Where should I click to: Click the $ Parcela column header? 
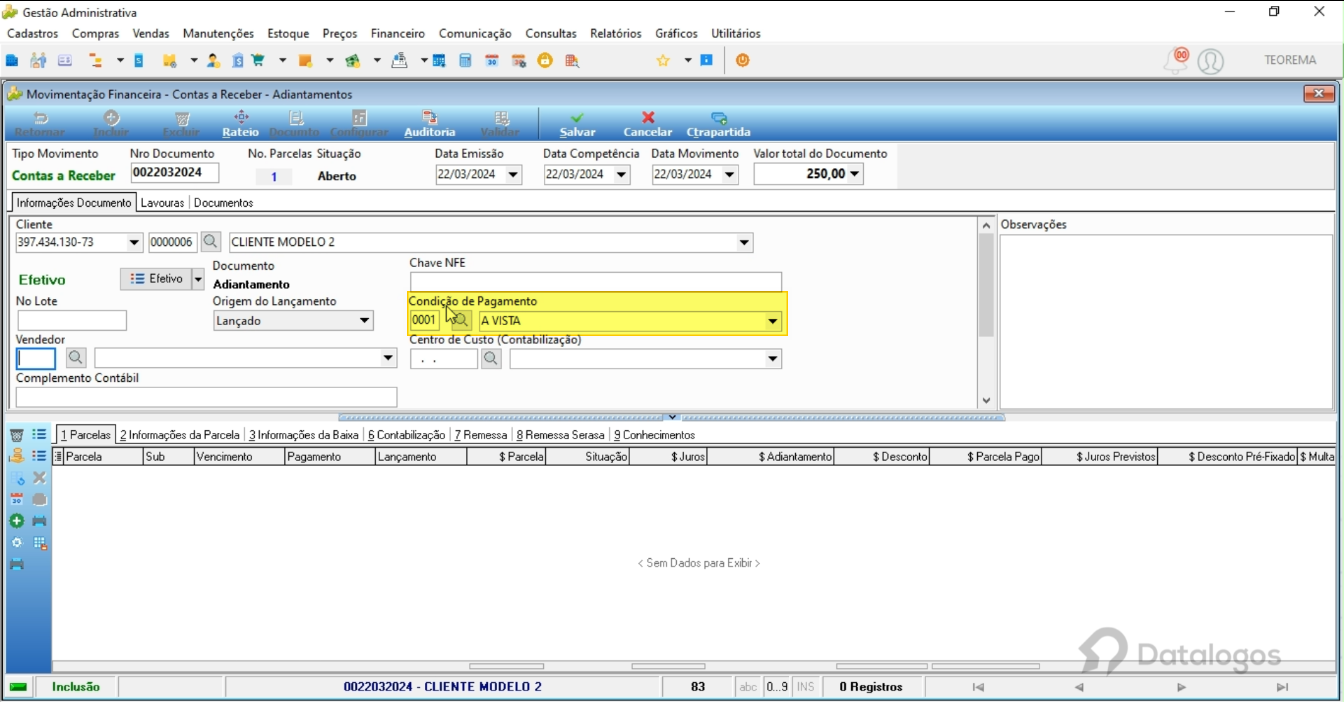(x=506, y=457)
